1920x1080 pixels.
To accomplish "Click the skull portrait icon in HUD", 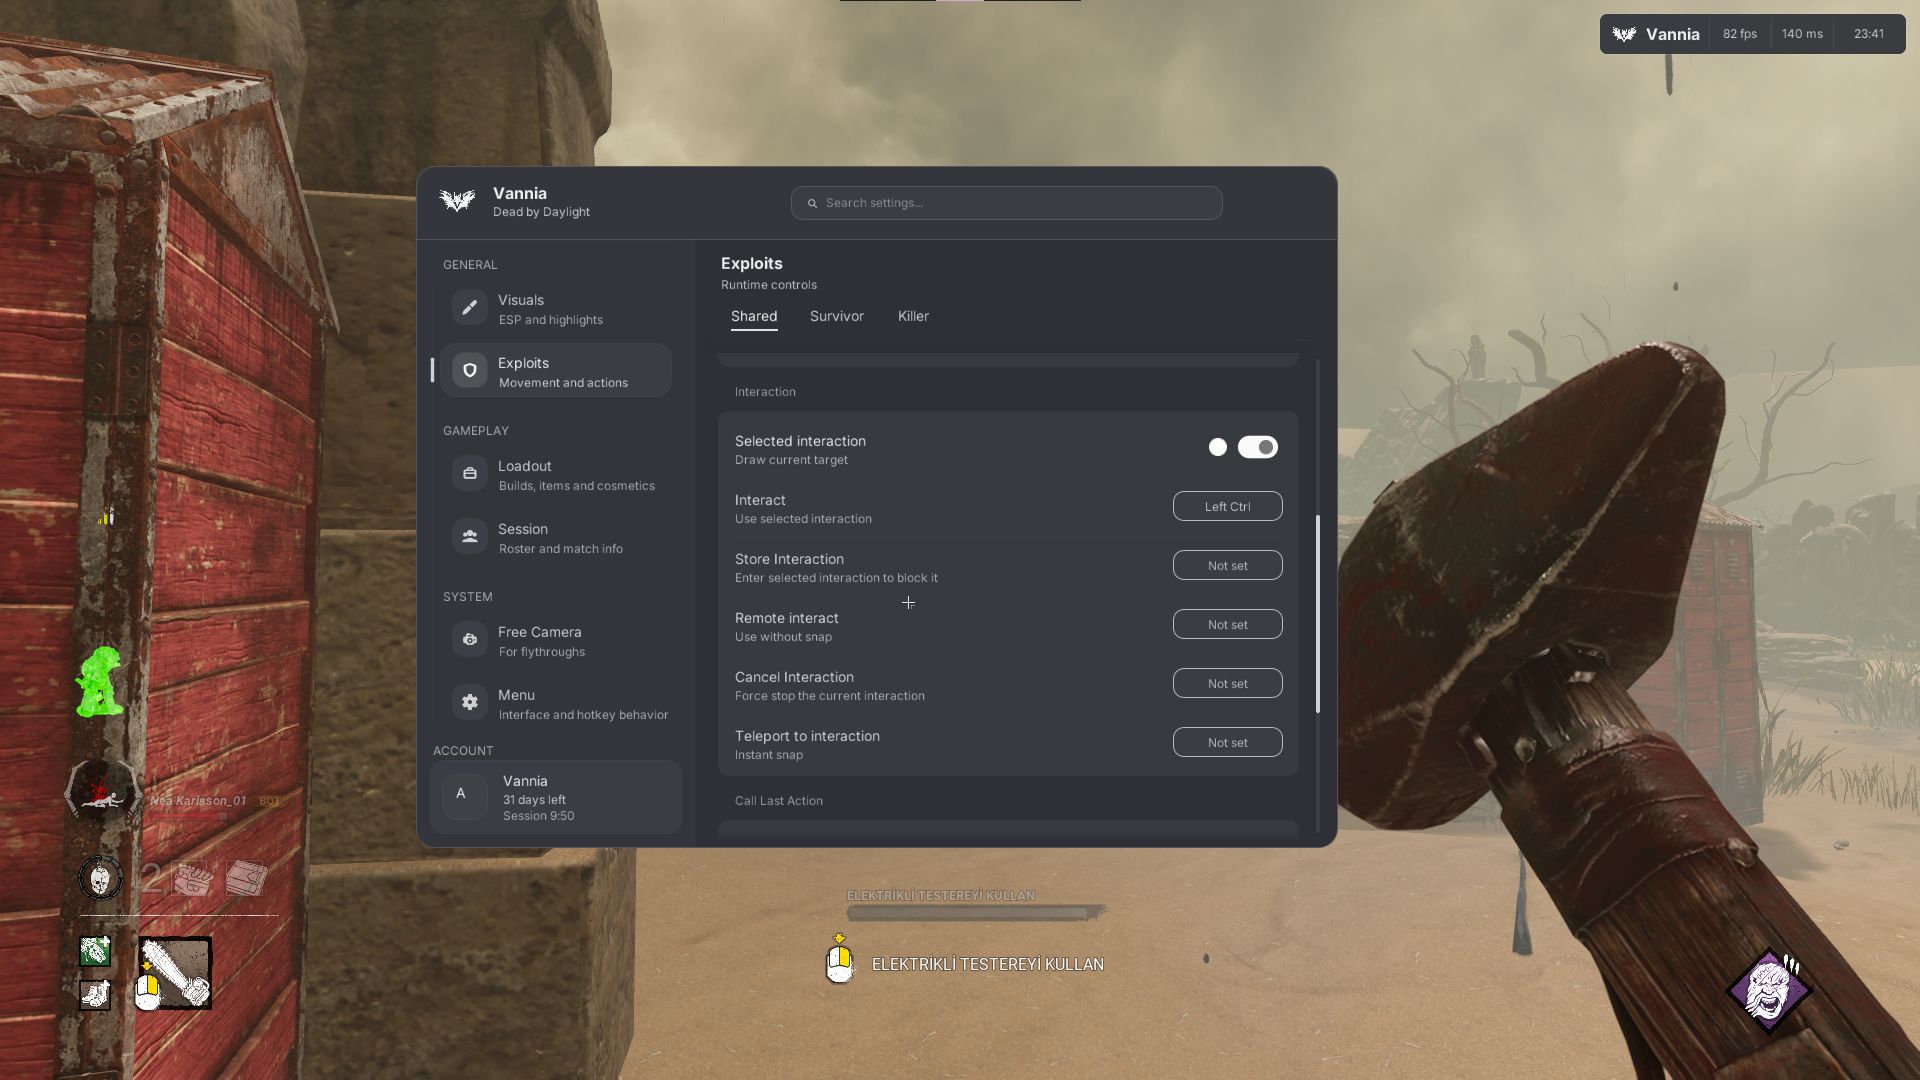I will click(x=101, y=878).
